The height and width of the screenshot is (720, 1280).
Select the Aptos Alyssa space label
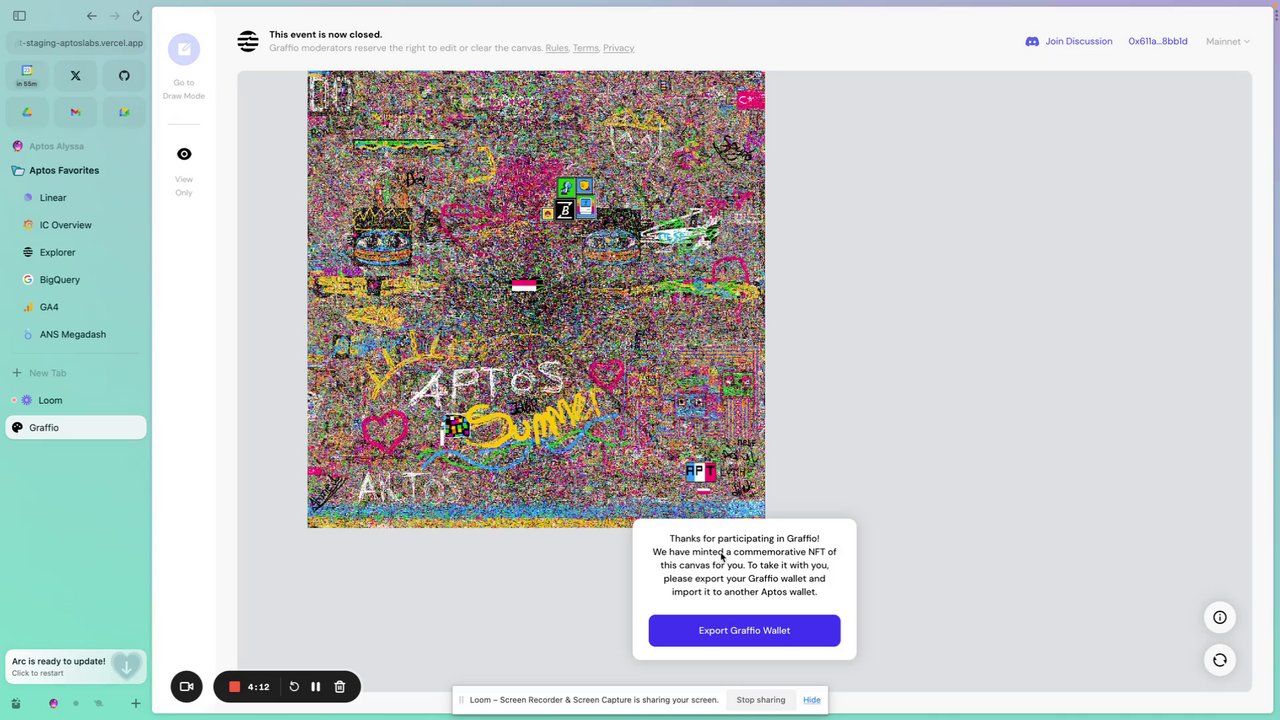point(56,146)
